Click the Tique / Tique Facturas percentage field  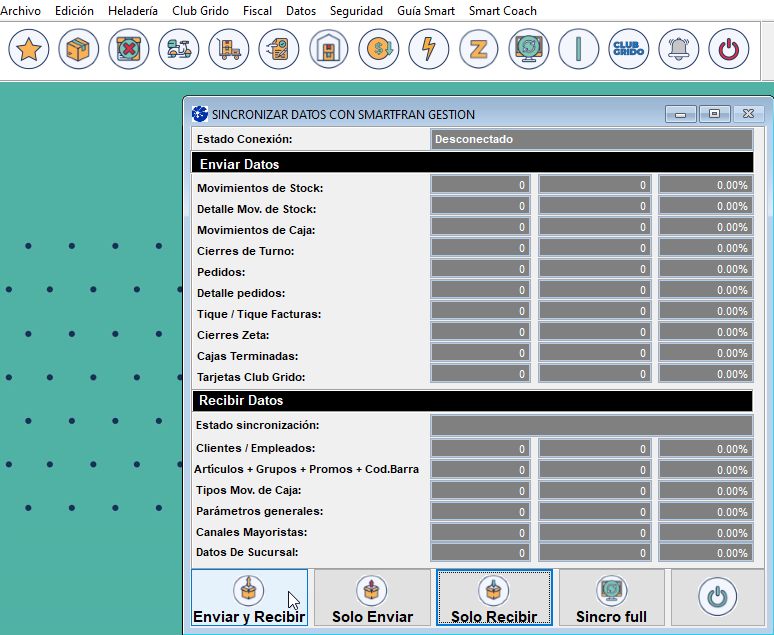(705, 311)
